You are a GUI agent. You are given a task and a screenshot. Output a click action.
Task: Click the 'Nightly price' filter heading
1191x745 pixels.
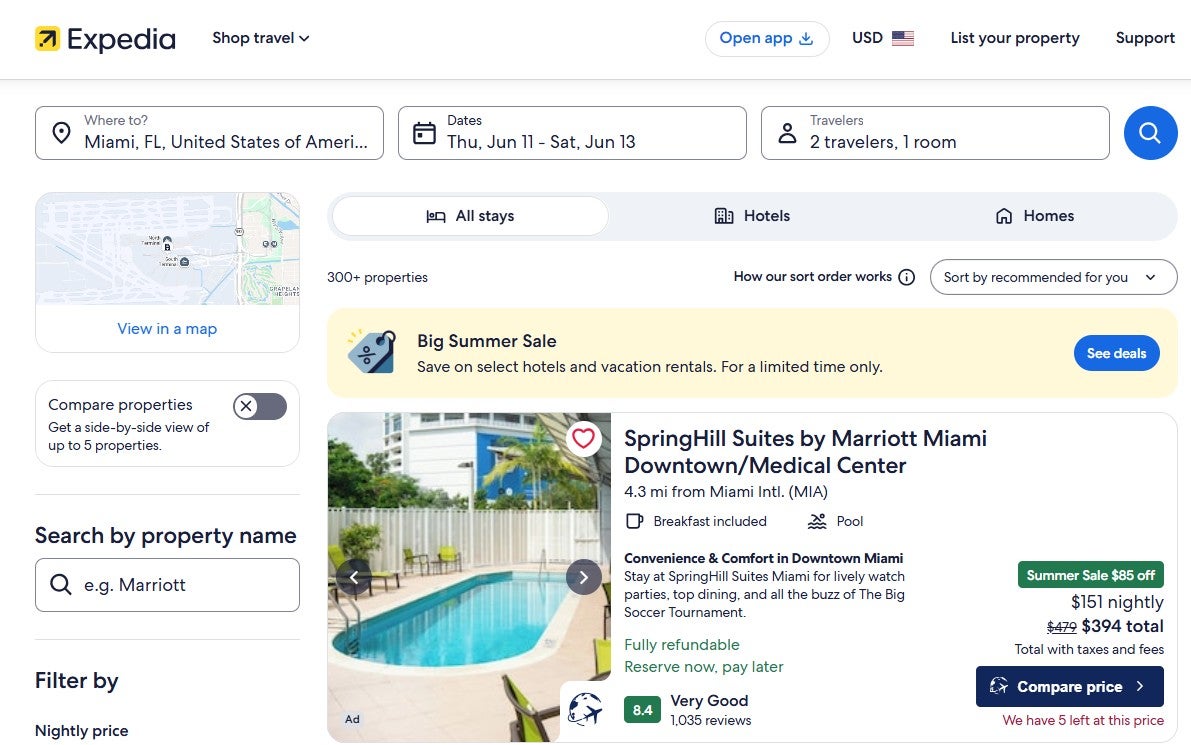(x=81, y=731)
